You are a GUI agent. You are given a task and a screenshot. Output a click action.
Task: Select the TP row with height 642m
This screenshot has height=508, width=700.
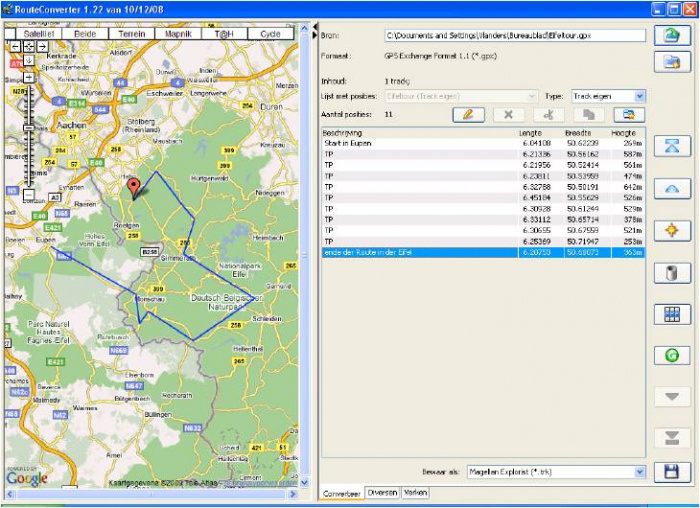click(483, 187)
